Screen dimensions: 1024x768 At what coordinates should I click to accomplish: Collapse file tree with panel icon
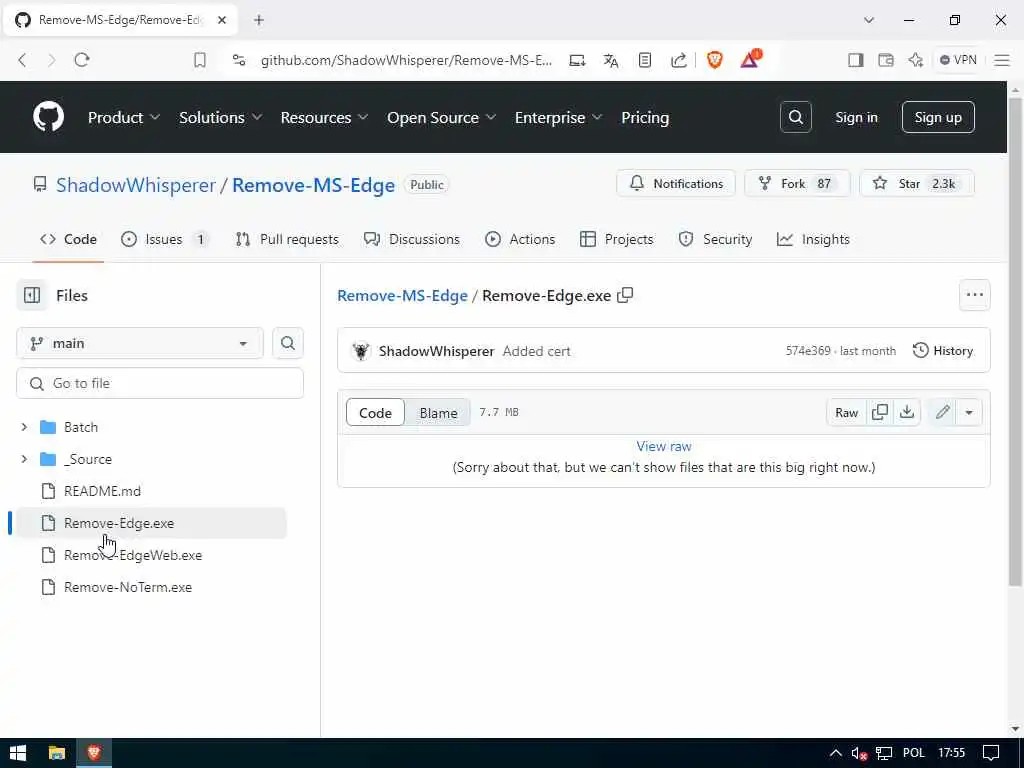32,295
